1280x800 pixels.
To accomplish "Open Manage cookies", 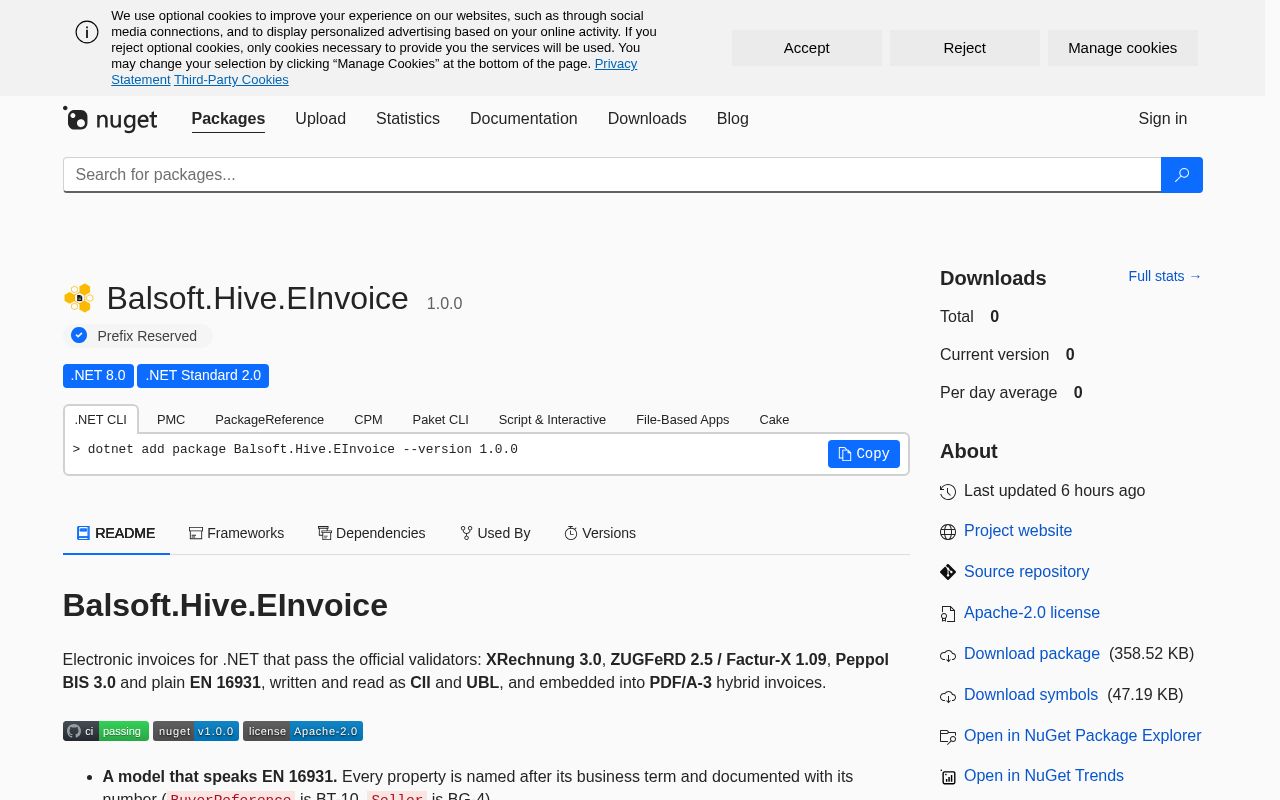I will coord(1123,48).
